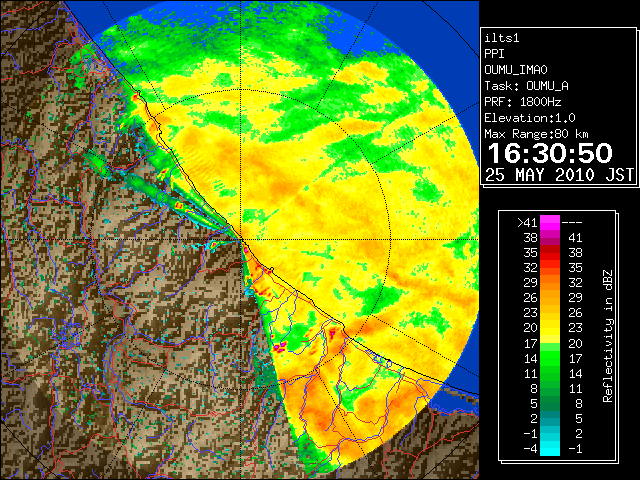Select the OUMU_IMAO site name text
Image resolution: width=640 pixels, height=480 pixels.
click(516, 70)
